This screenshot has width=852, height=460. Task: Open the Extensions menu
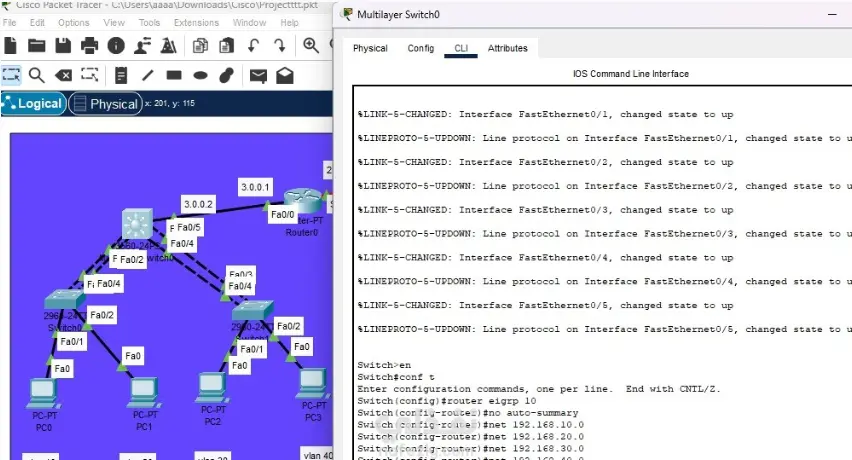(196, 22)
